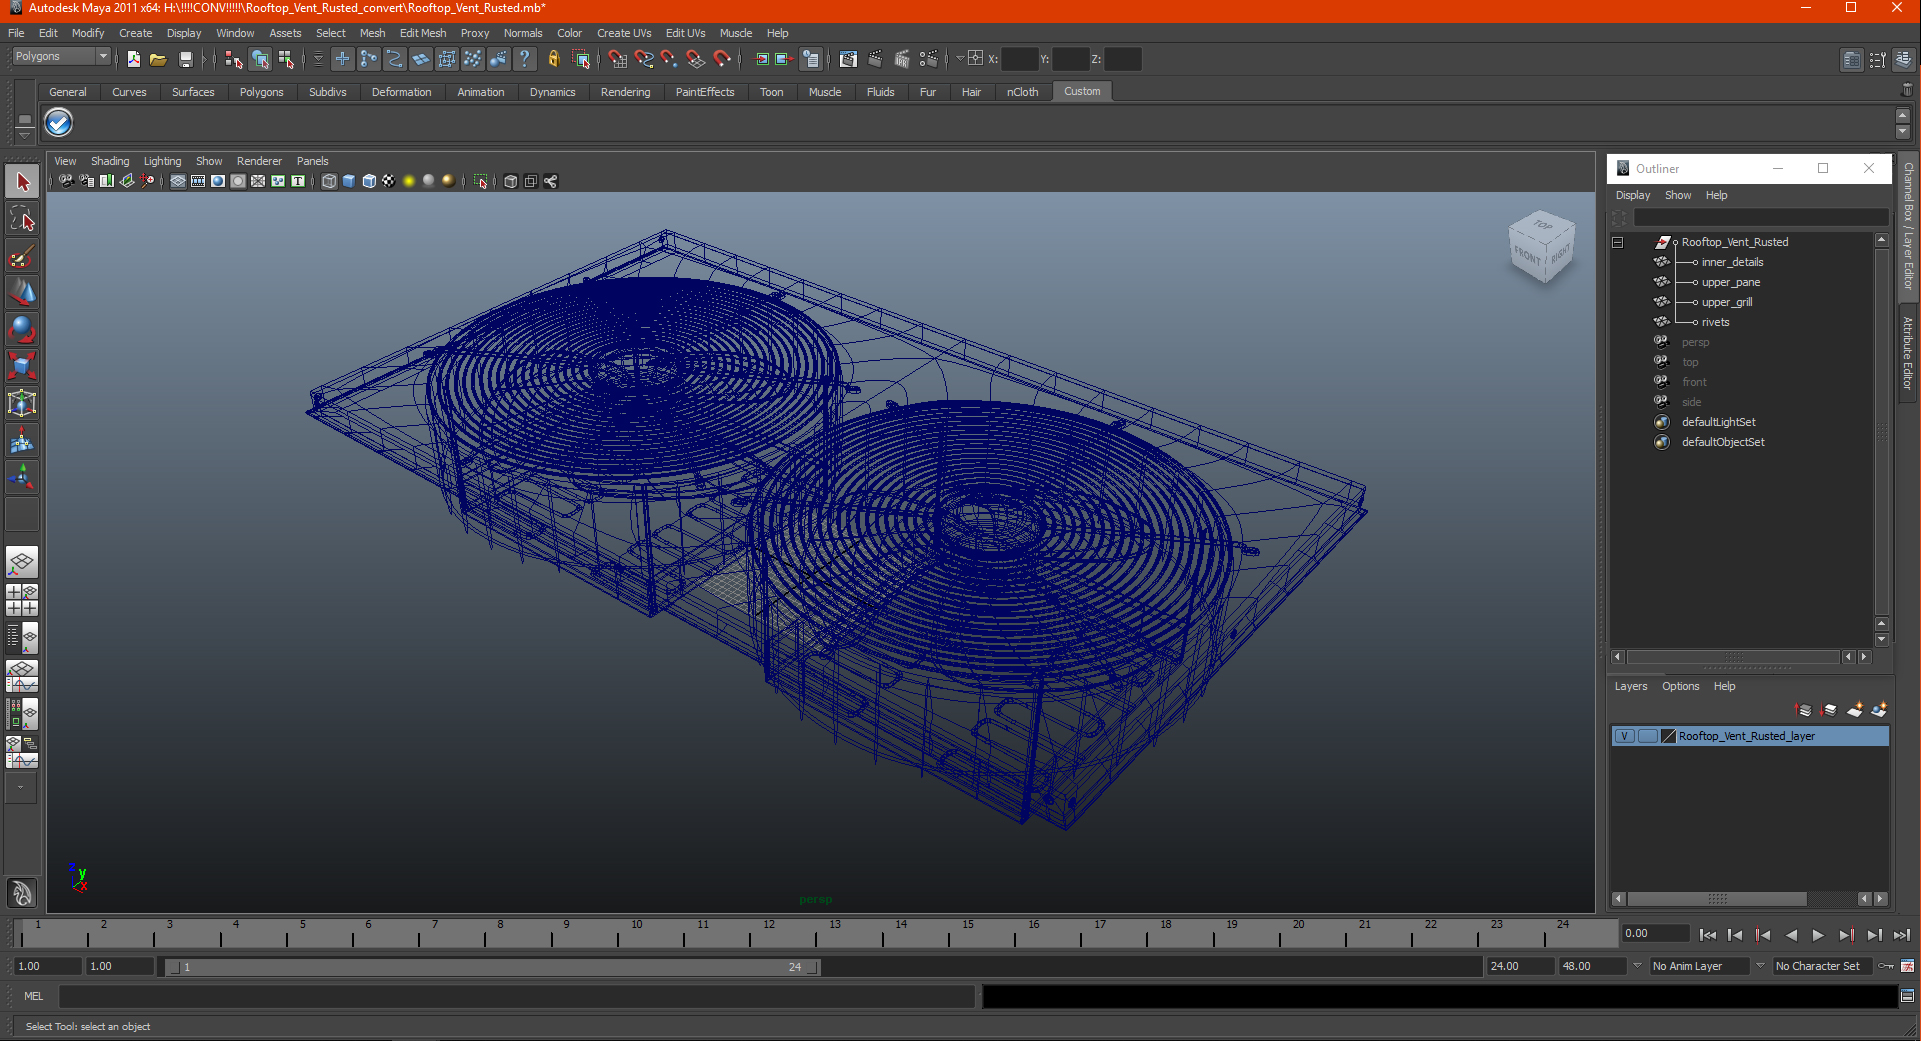Open the Create UVs menu
Viewport: 1921px width, 1041px height.
click(624, 33)
